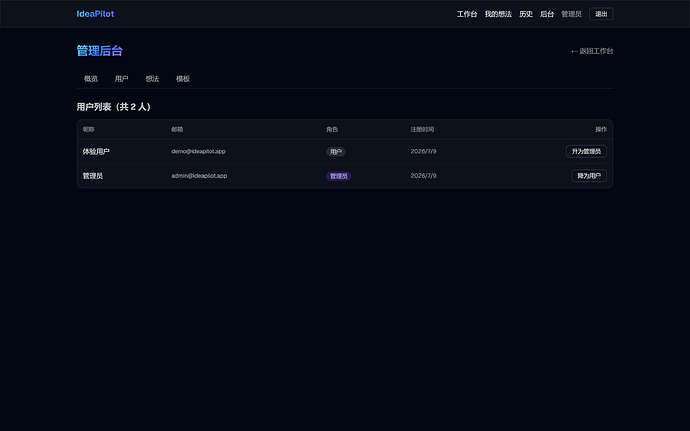Click the 操作 column header

pos(601,129)
